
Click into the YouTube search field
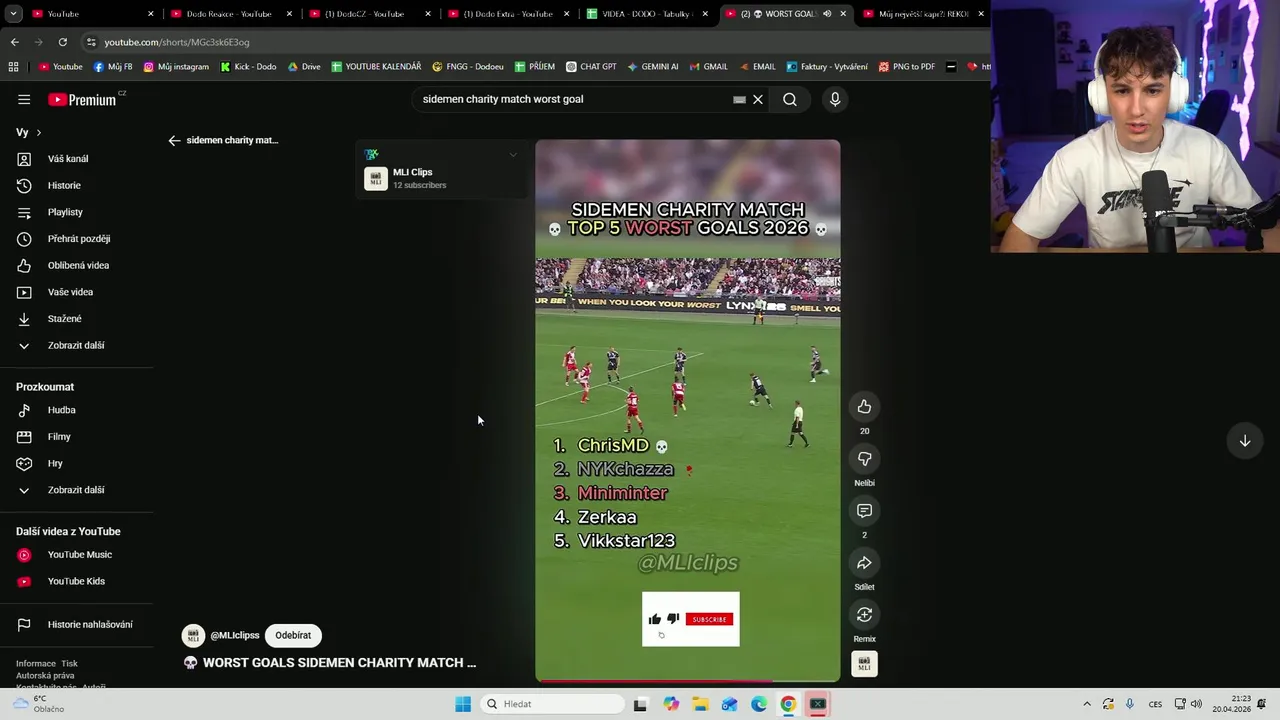[575, 99]
